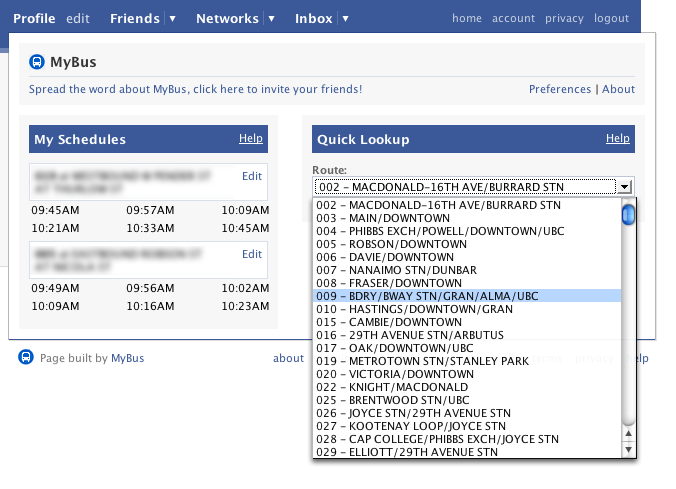The width and height of the screenshot is (676, 489).
Task: Click about link in footer
Action: click(x=288, y=358)
